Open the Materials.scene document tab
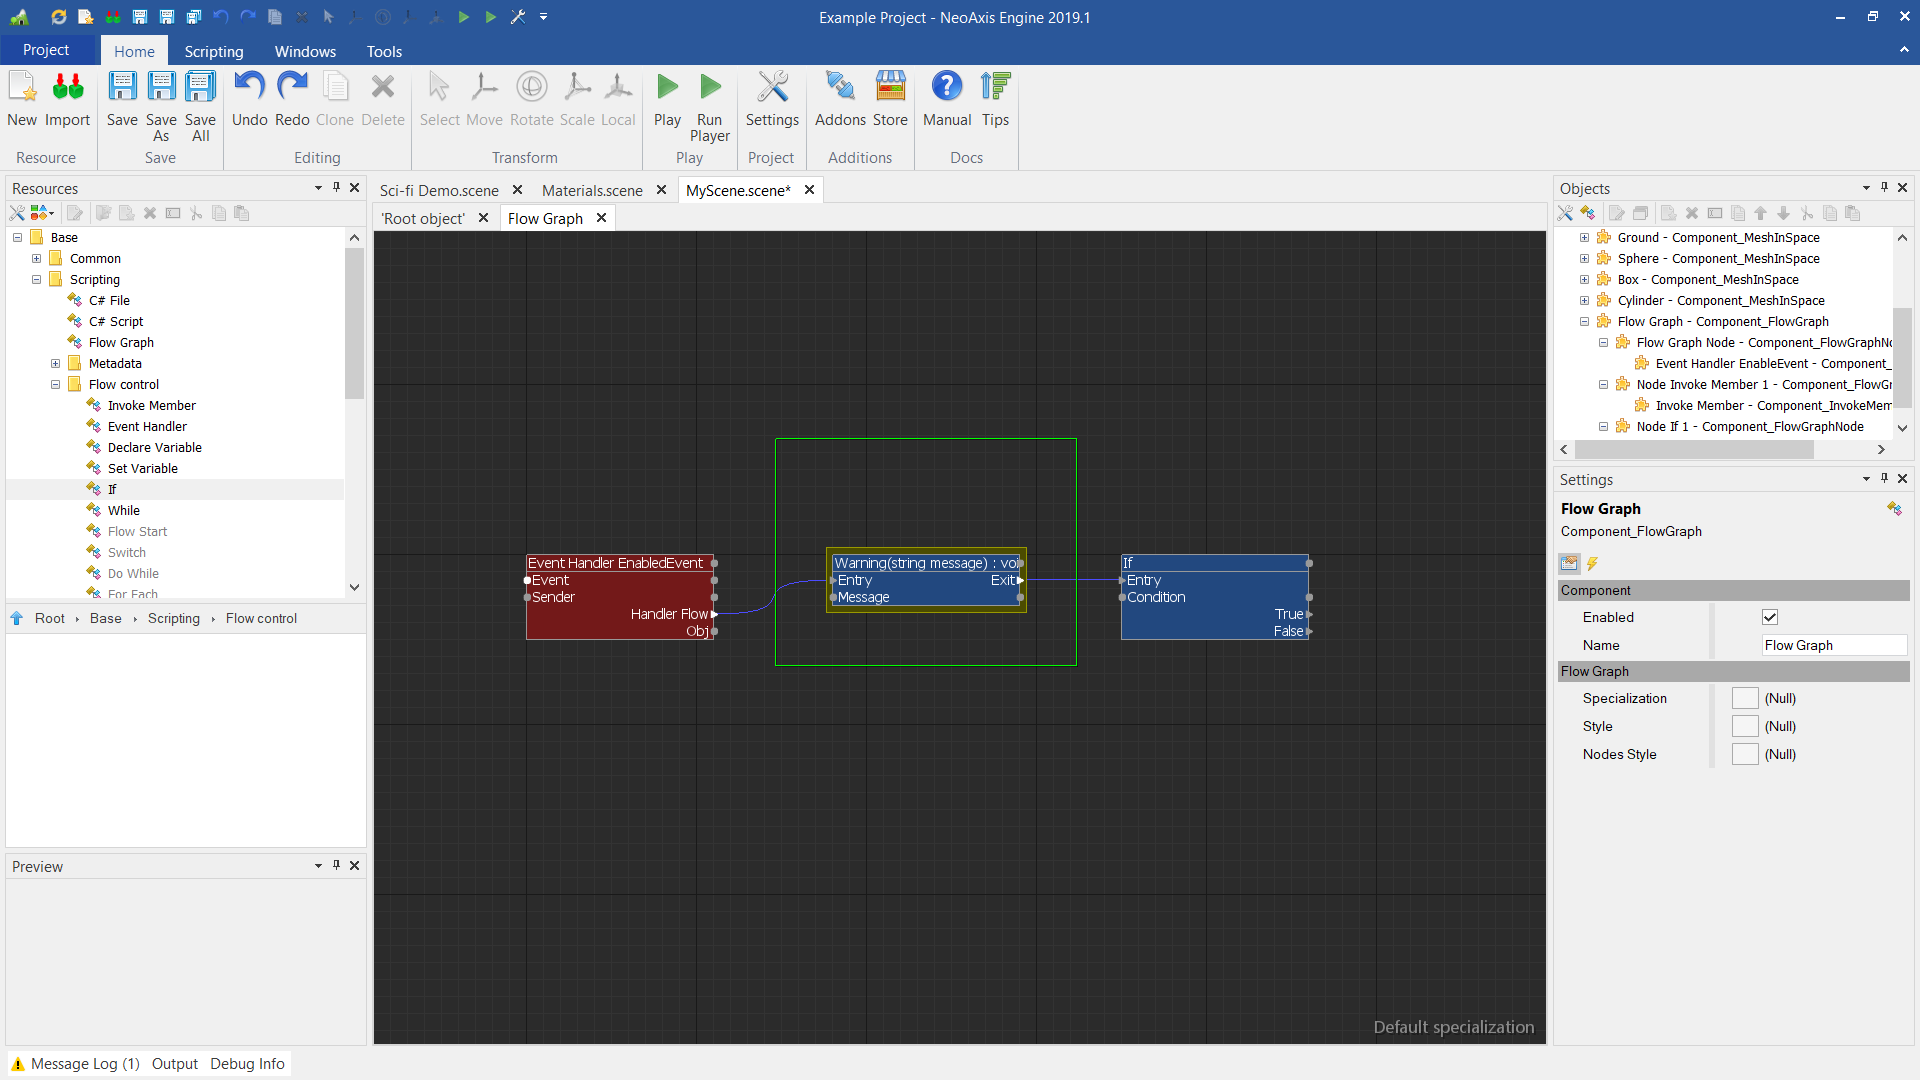 click(x=592, y=190)
